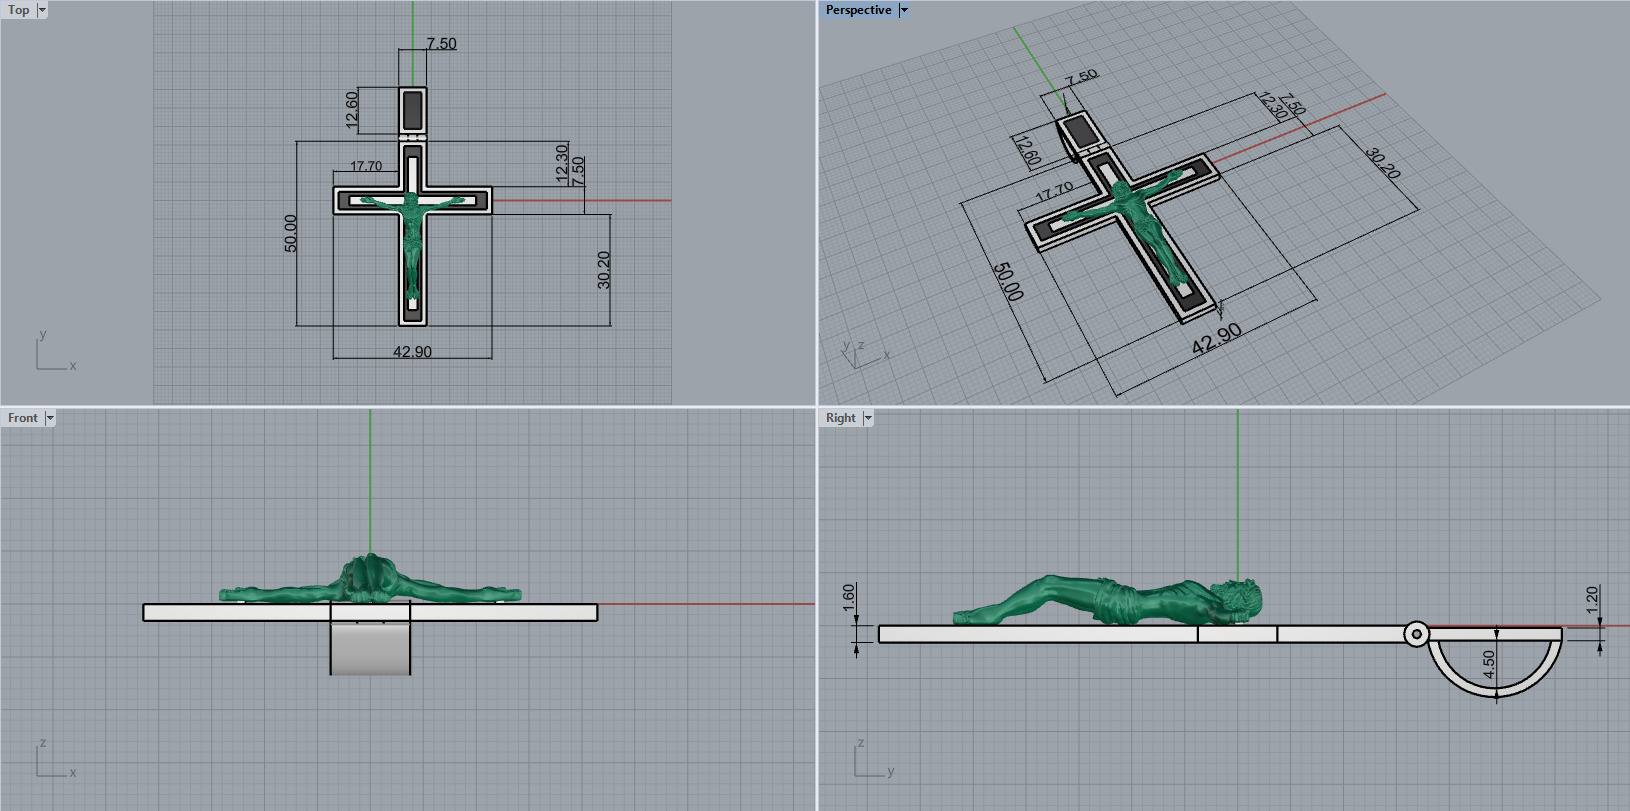Open the Right viewport dropdown arrow
The image size is (1630, 811).
tap(868, 418)
